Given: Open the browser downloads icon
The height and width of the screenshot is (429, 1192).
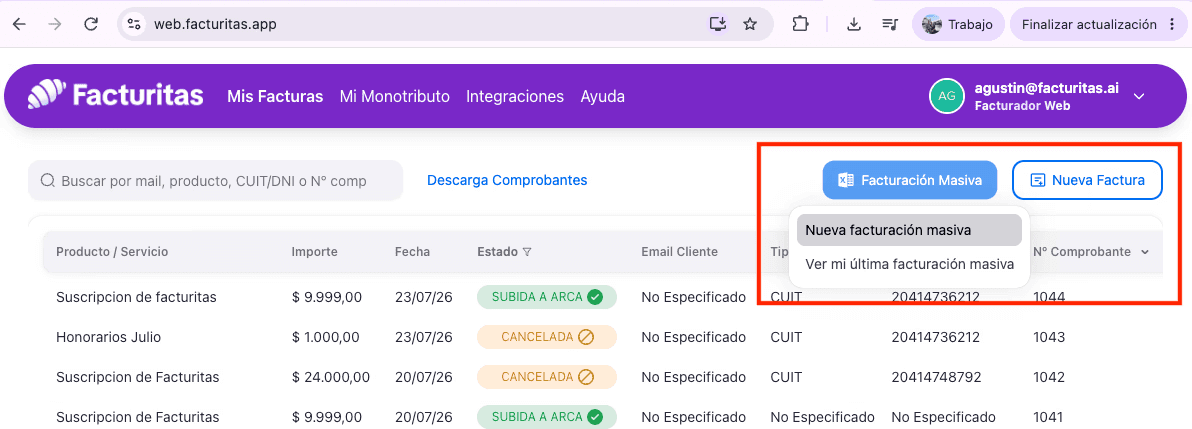Looking at the screenshot, I should 854,24.
